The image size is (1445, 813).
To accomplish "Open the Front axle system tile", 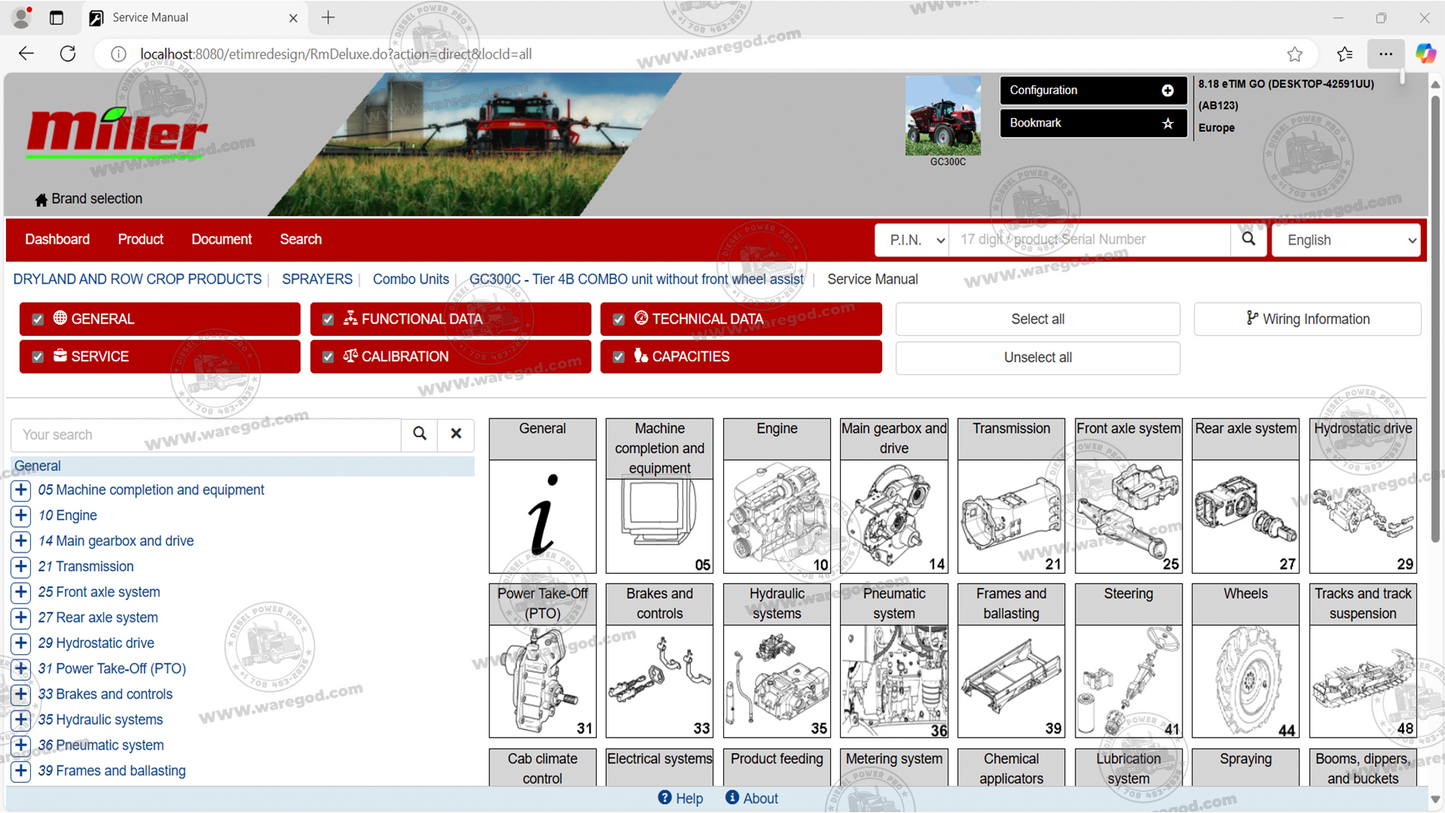I will 1128,496.
